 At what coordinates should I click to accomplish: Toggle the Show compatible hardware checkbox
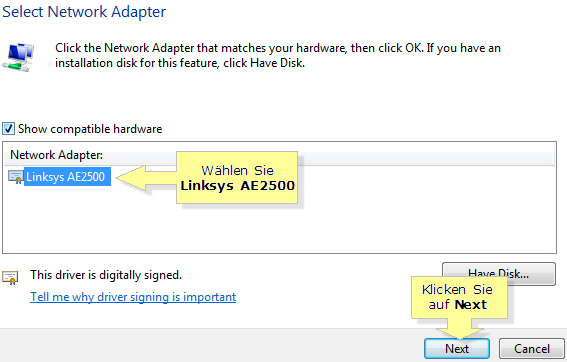click(8, 129)
